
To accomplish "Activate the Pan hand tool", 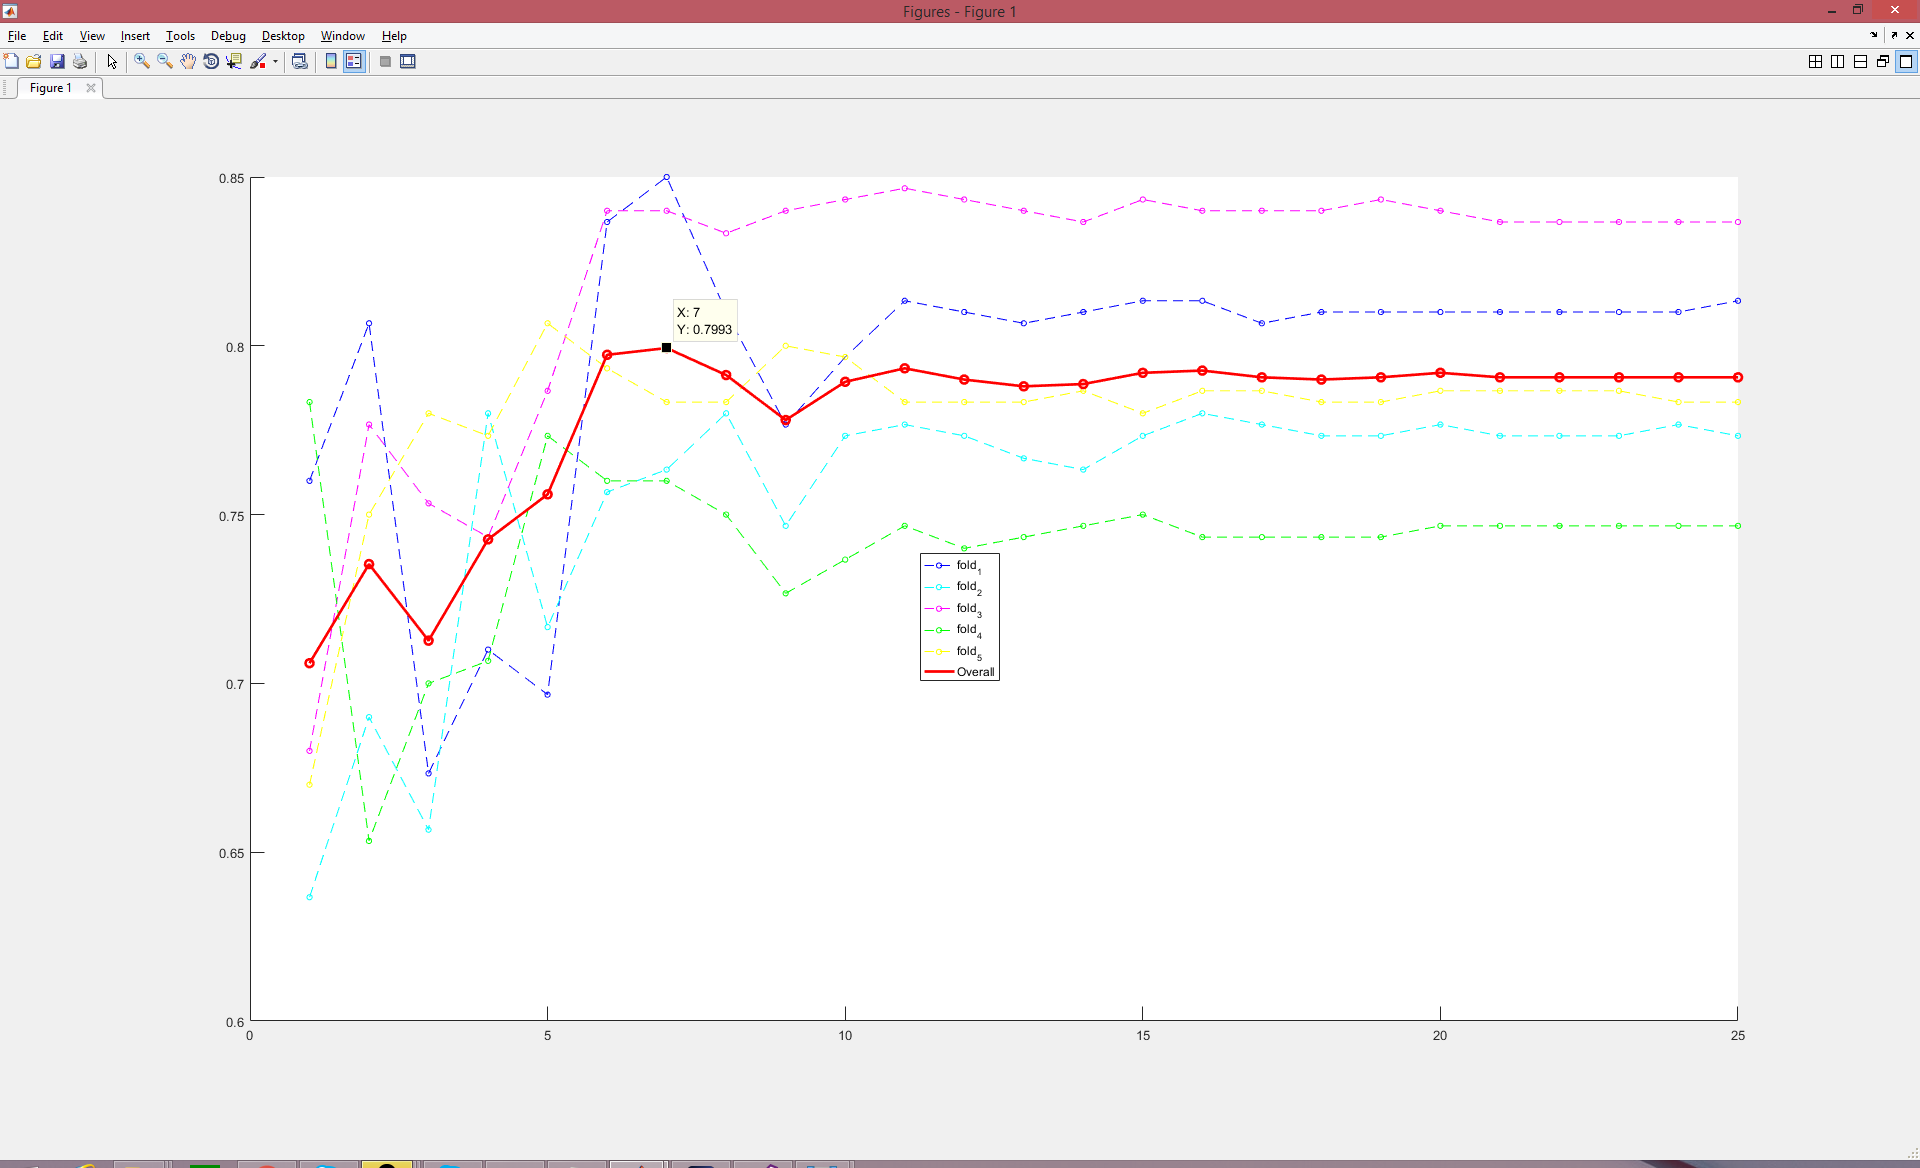I will tap(188, 61).
